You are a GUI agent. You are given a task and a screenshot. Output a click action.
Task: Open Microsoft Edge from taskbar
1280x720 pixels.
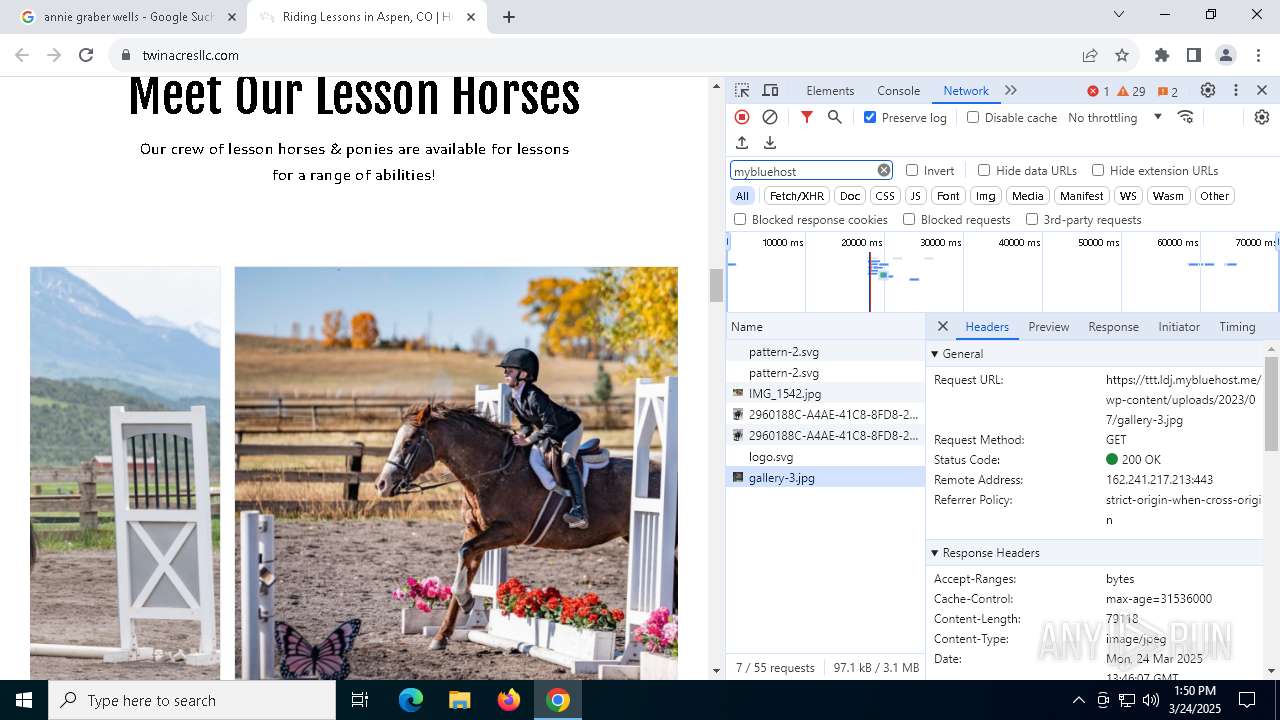[x=411, y=700]
